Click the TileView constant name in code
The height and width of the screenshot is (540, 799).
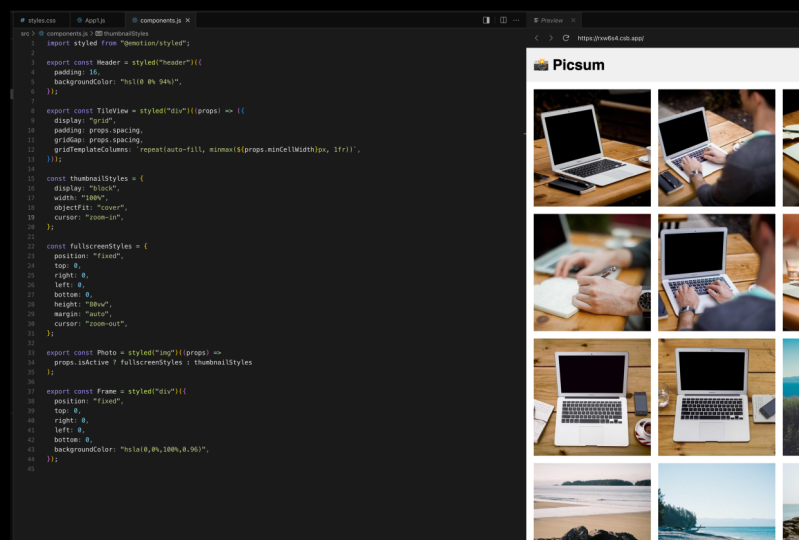[x=112, y=111]
